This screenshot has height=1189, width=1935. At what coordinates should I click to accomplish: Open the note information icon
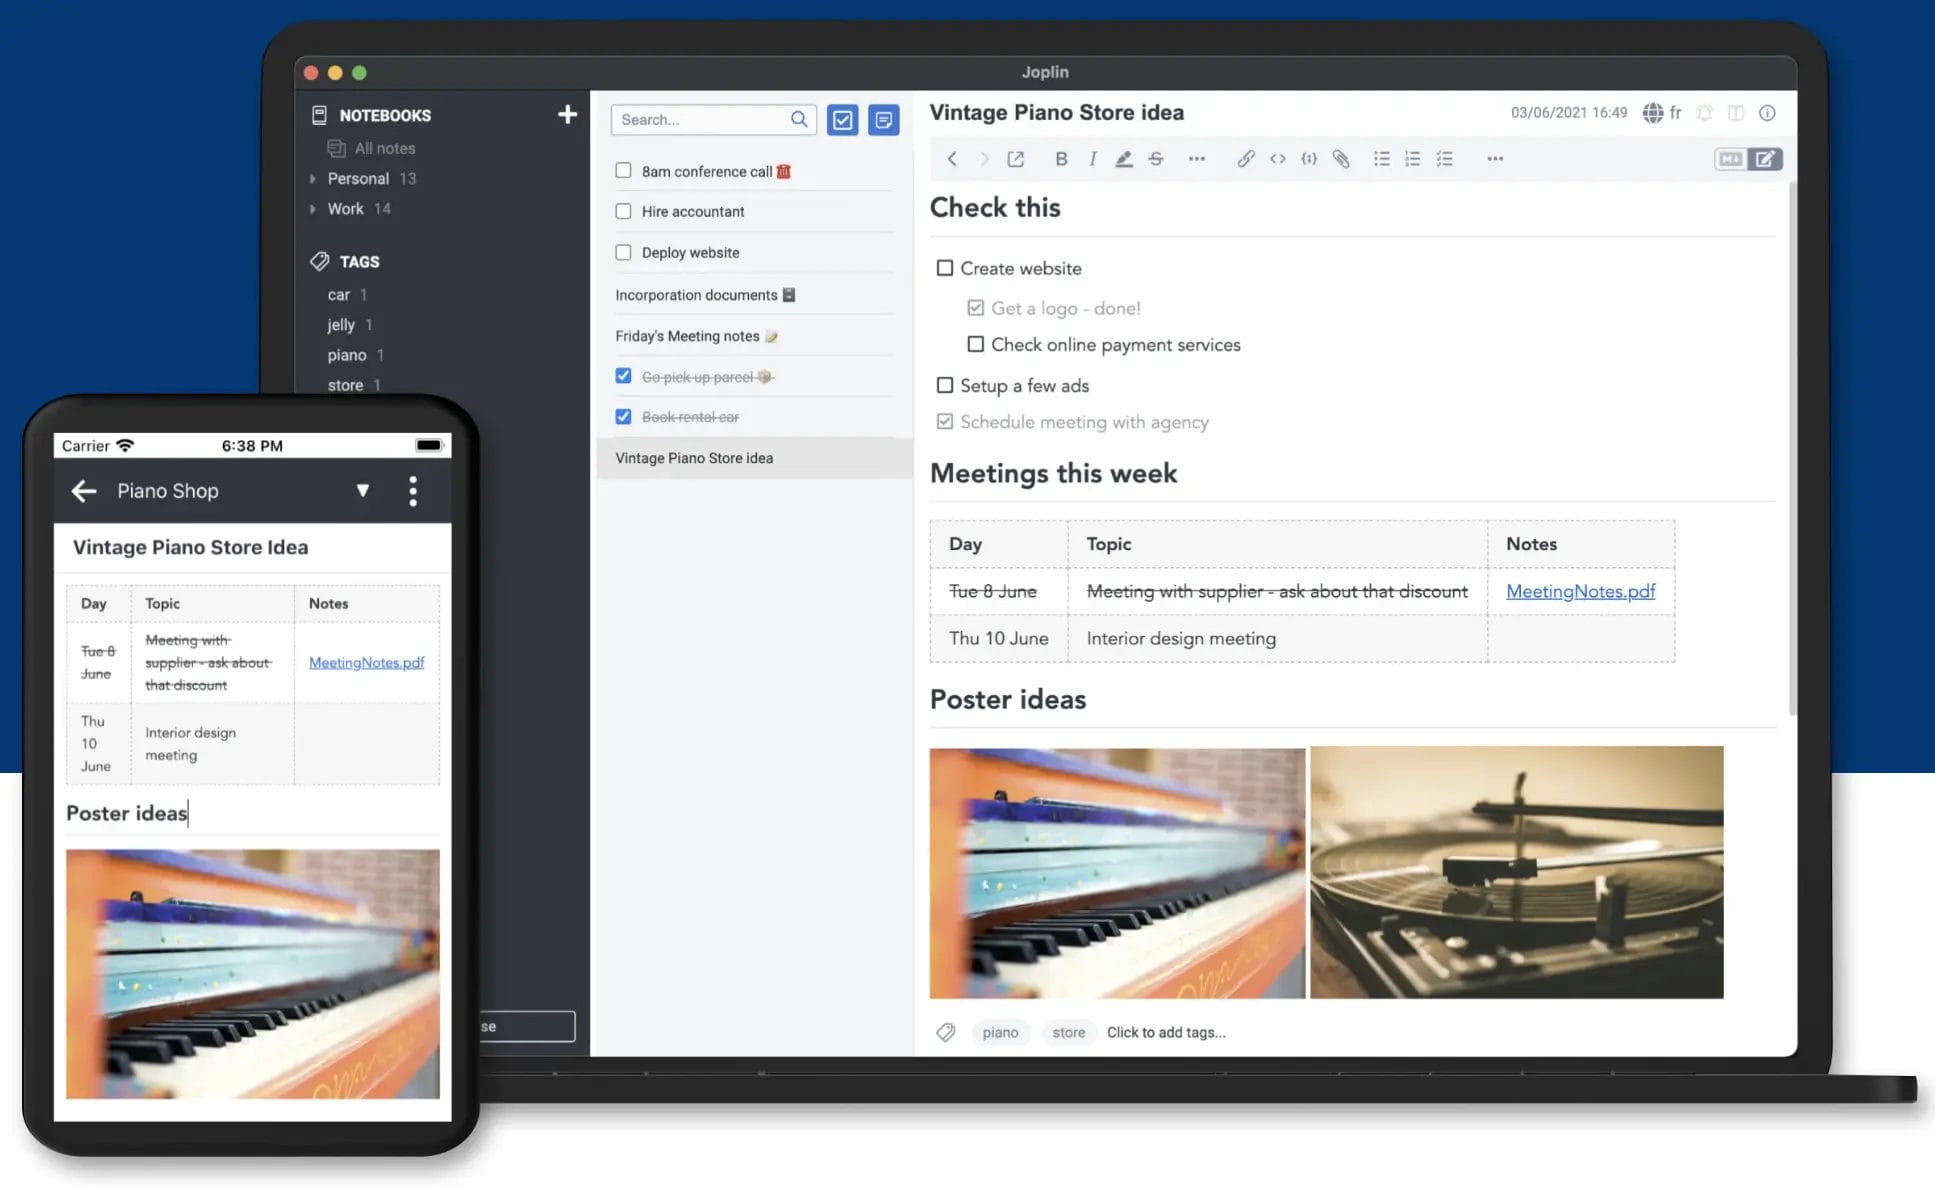coord(1767,113)
